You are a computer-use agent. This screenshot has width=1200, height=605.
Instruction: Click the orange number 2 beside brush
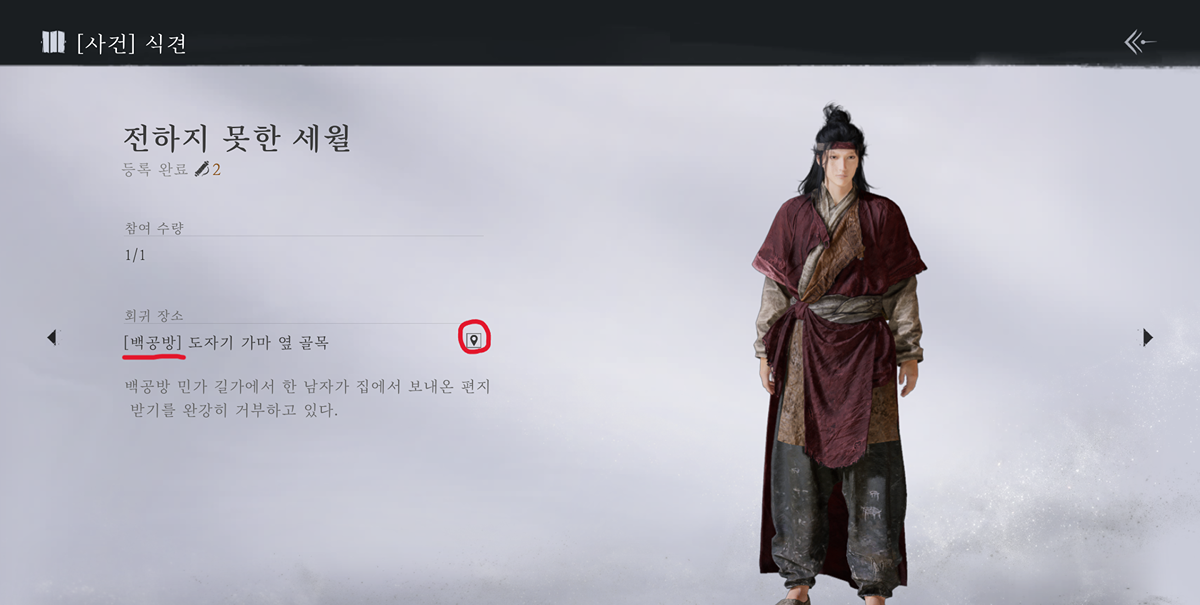click(216, 169)
